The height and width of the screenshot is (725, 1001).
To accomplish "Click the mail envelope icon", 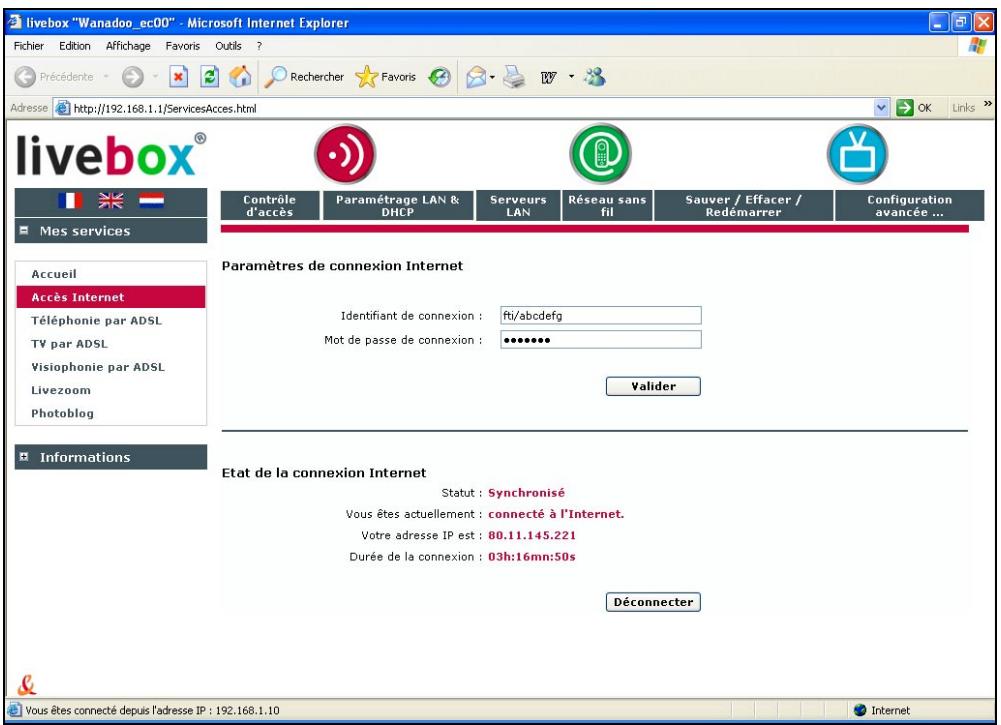I will tap(476, 77).
